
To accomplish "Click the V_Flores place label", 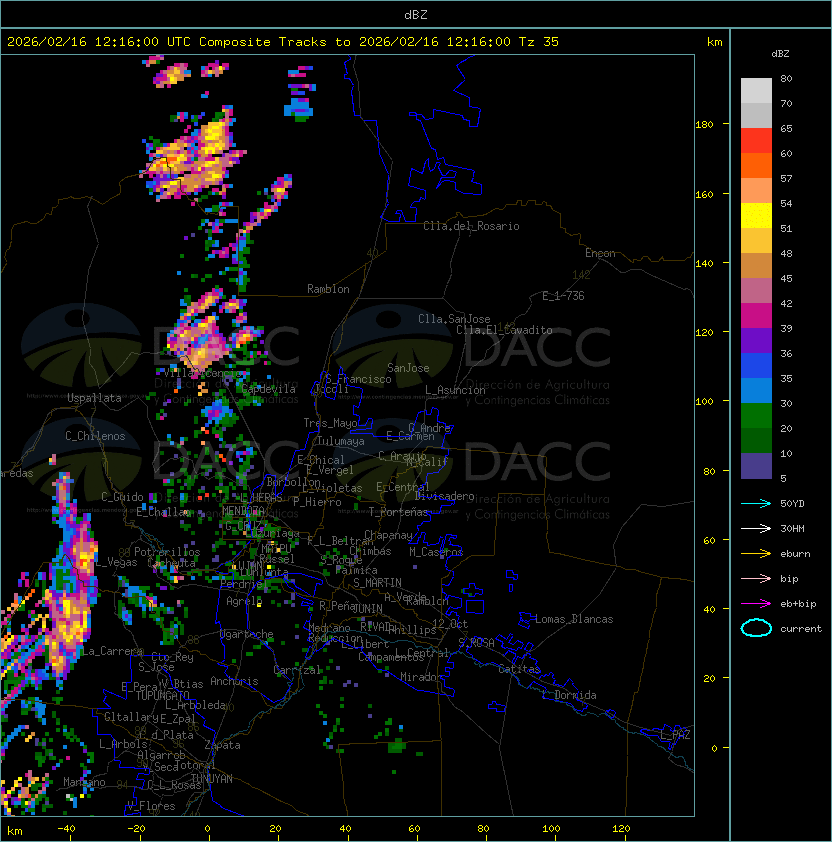I will (151, 806).
